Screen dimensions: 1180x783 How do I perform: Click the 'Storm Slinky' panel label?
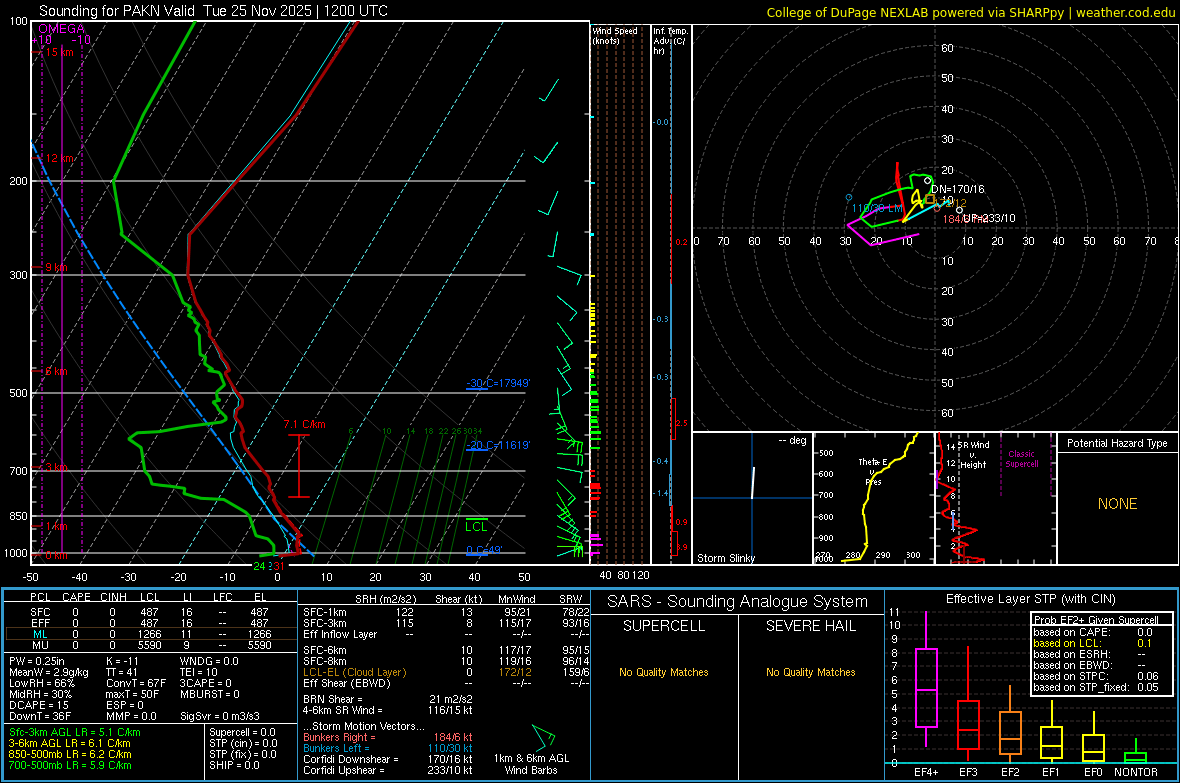coord(725,558)
